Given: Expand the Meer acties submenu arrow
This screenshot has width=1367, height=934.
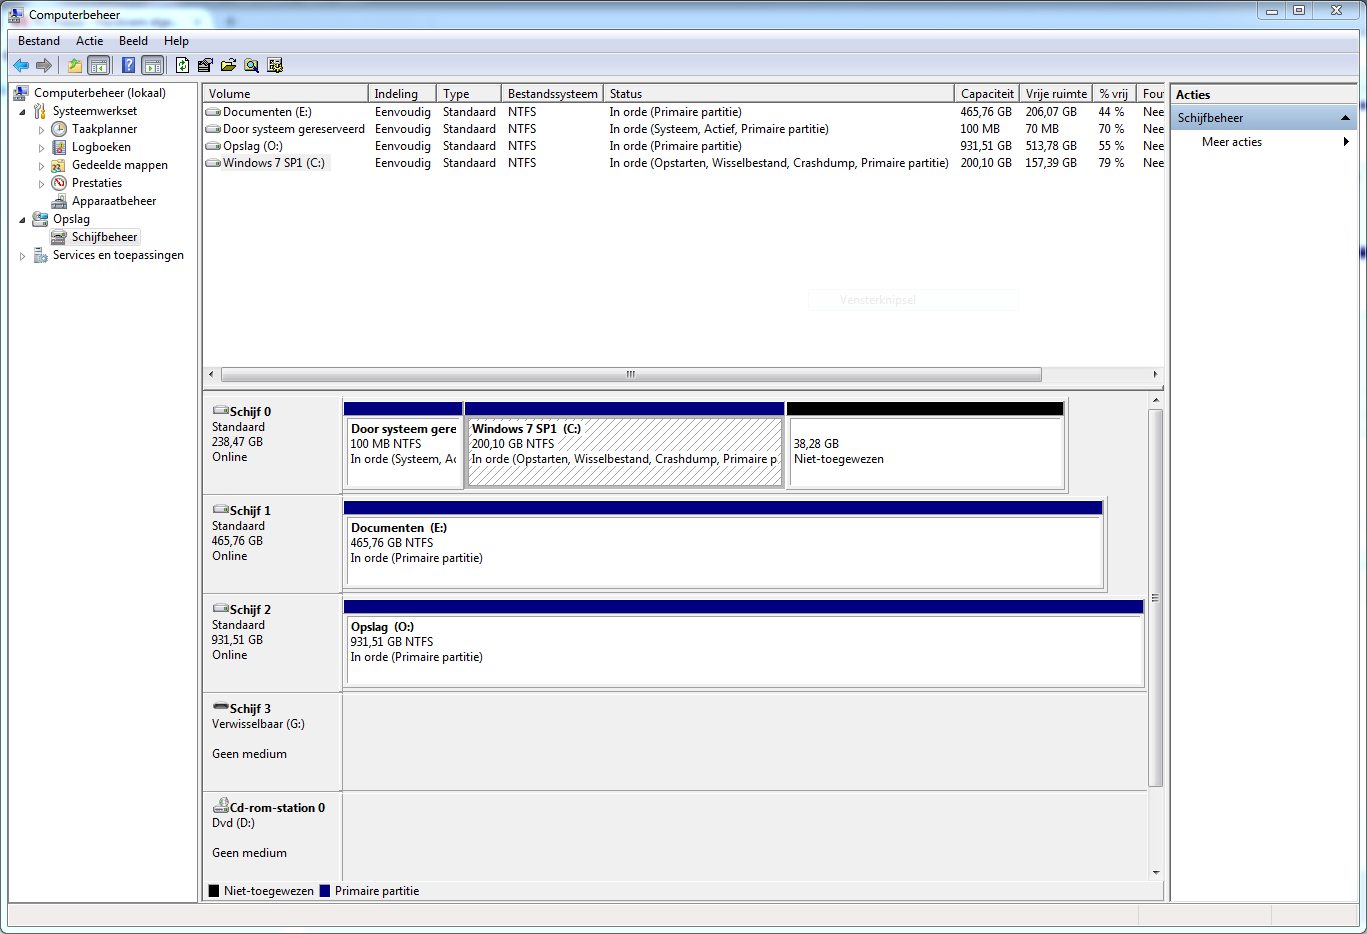Looking at the screenshot, I should pyautogui.click(x=1346, y=142).
